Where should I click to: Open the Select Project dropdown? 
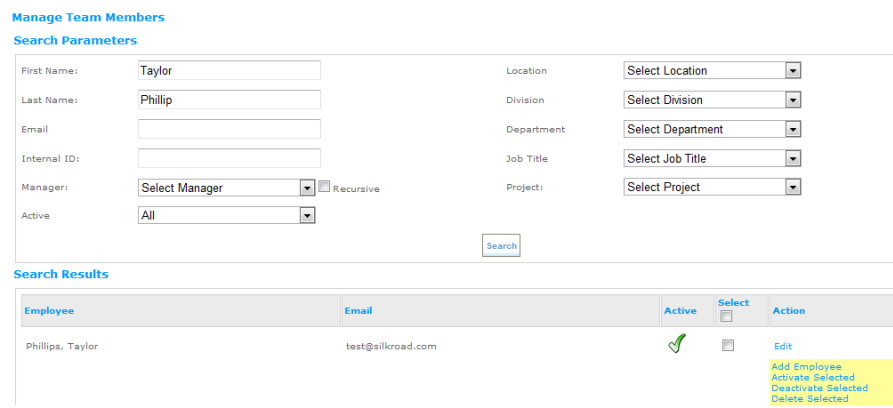tap(712, 187)
